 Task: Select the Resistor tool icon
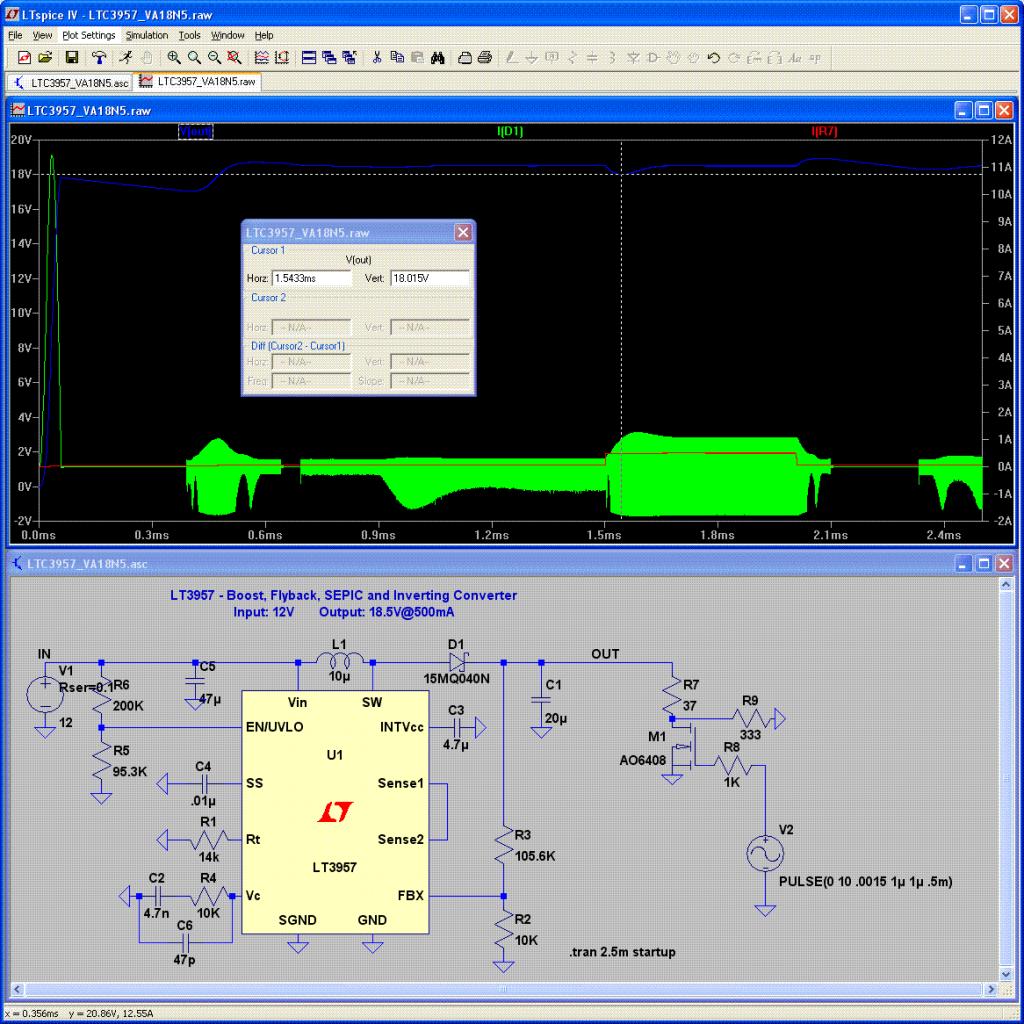(573, 57)
